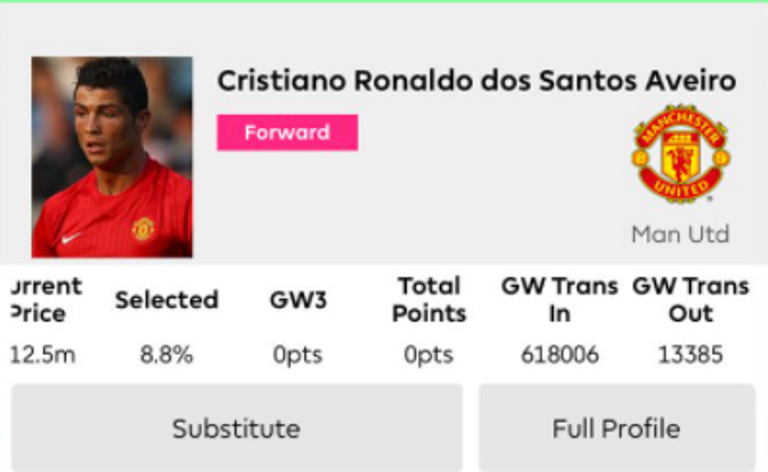Select the 618006 transfers in figure

560,355
